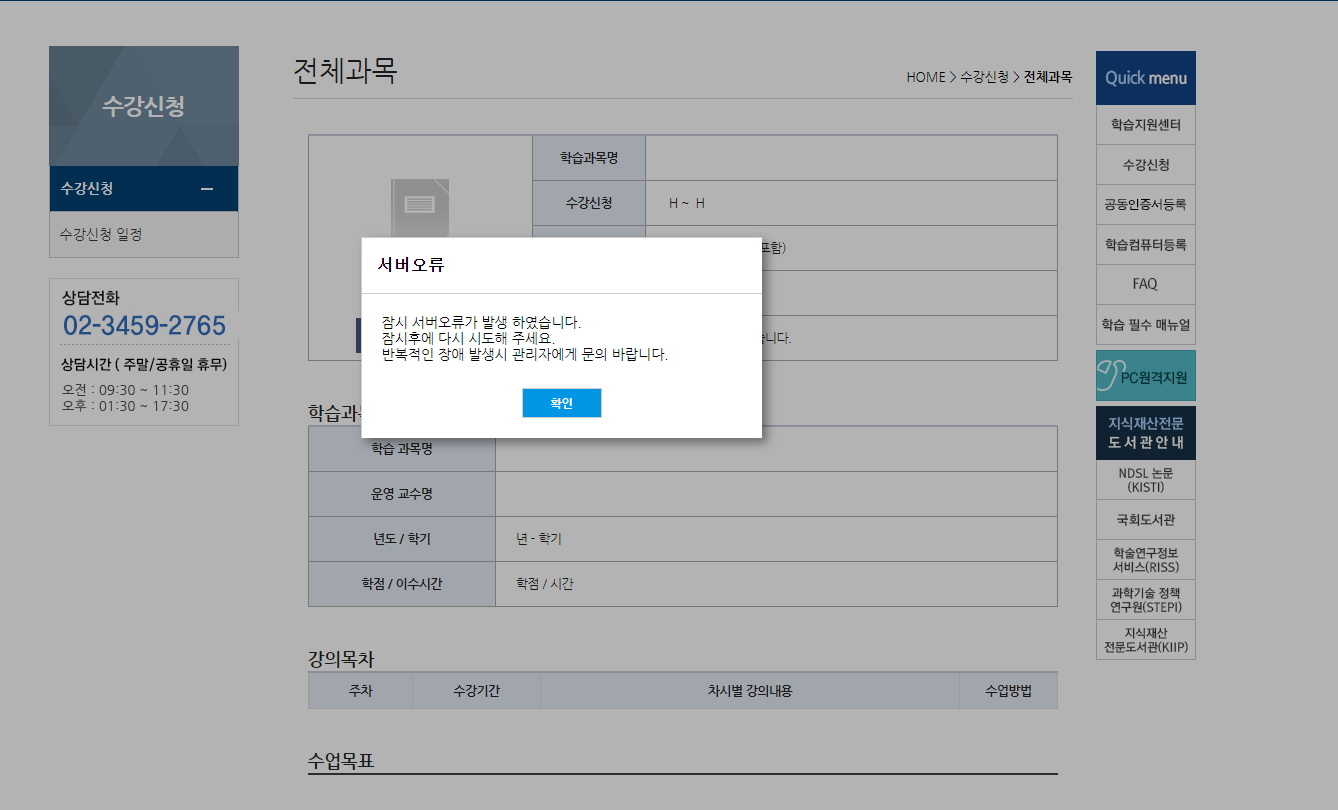Screen dimensions: 1338x810
Task: Open 학술연구정보 서비스(RISS)
Action: coord(1145,559)
